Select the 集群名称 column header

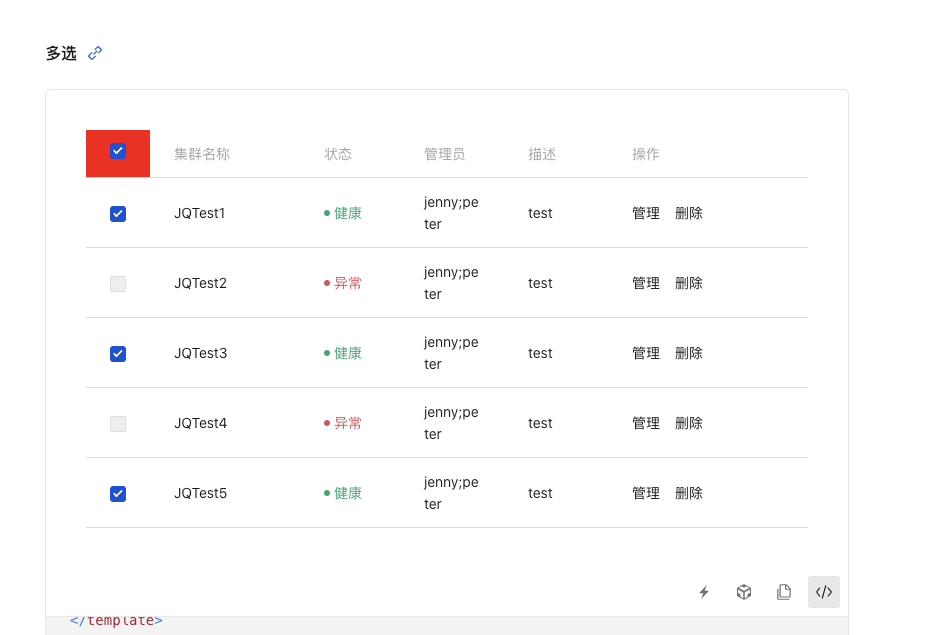pos(200,154)
